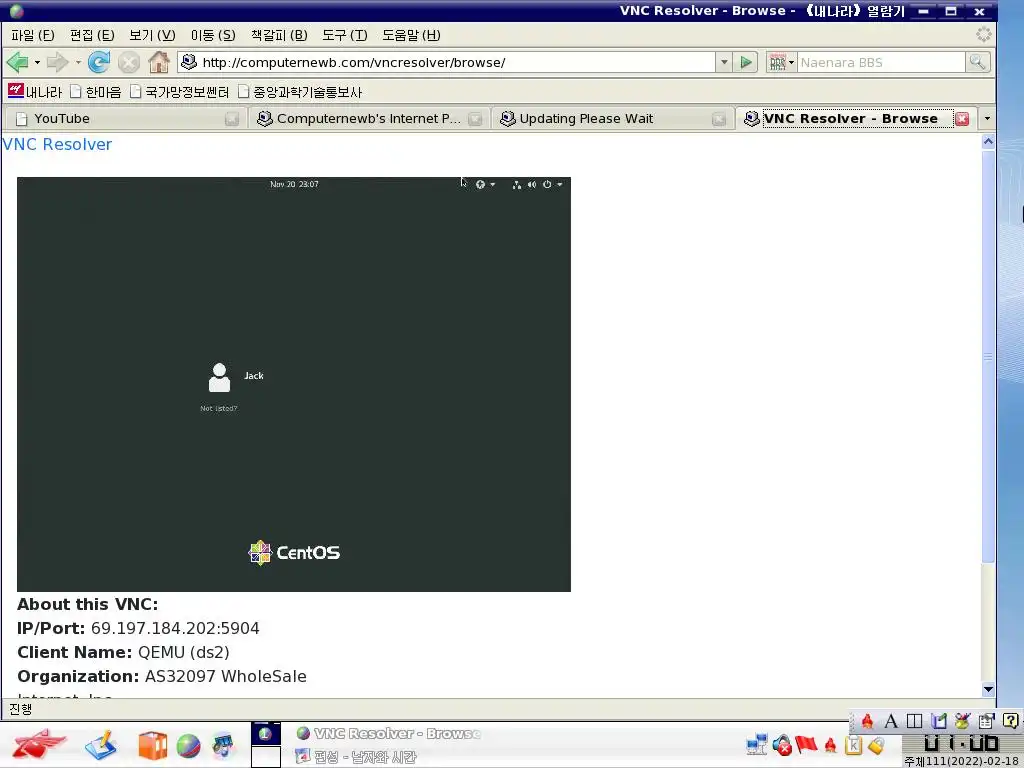This screenshot has height=768, width=1024.
Task: Expand the address bar URL dropdown
Action: coord(724,62)
